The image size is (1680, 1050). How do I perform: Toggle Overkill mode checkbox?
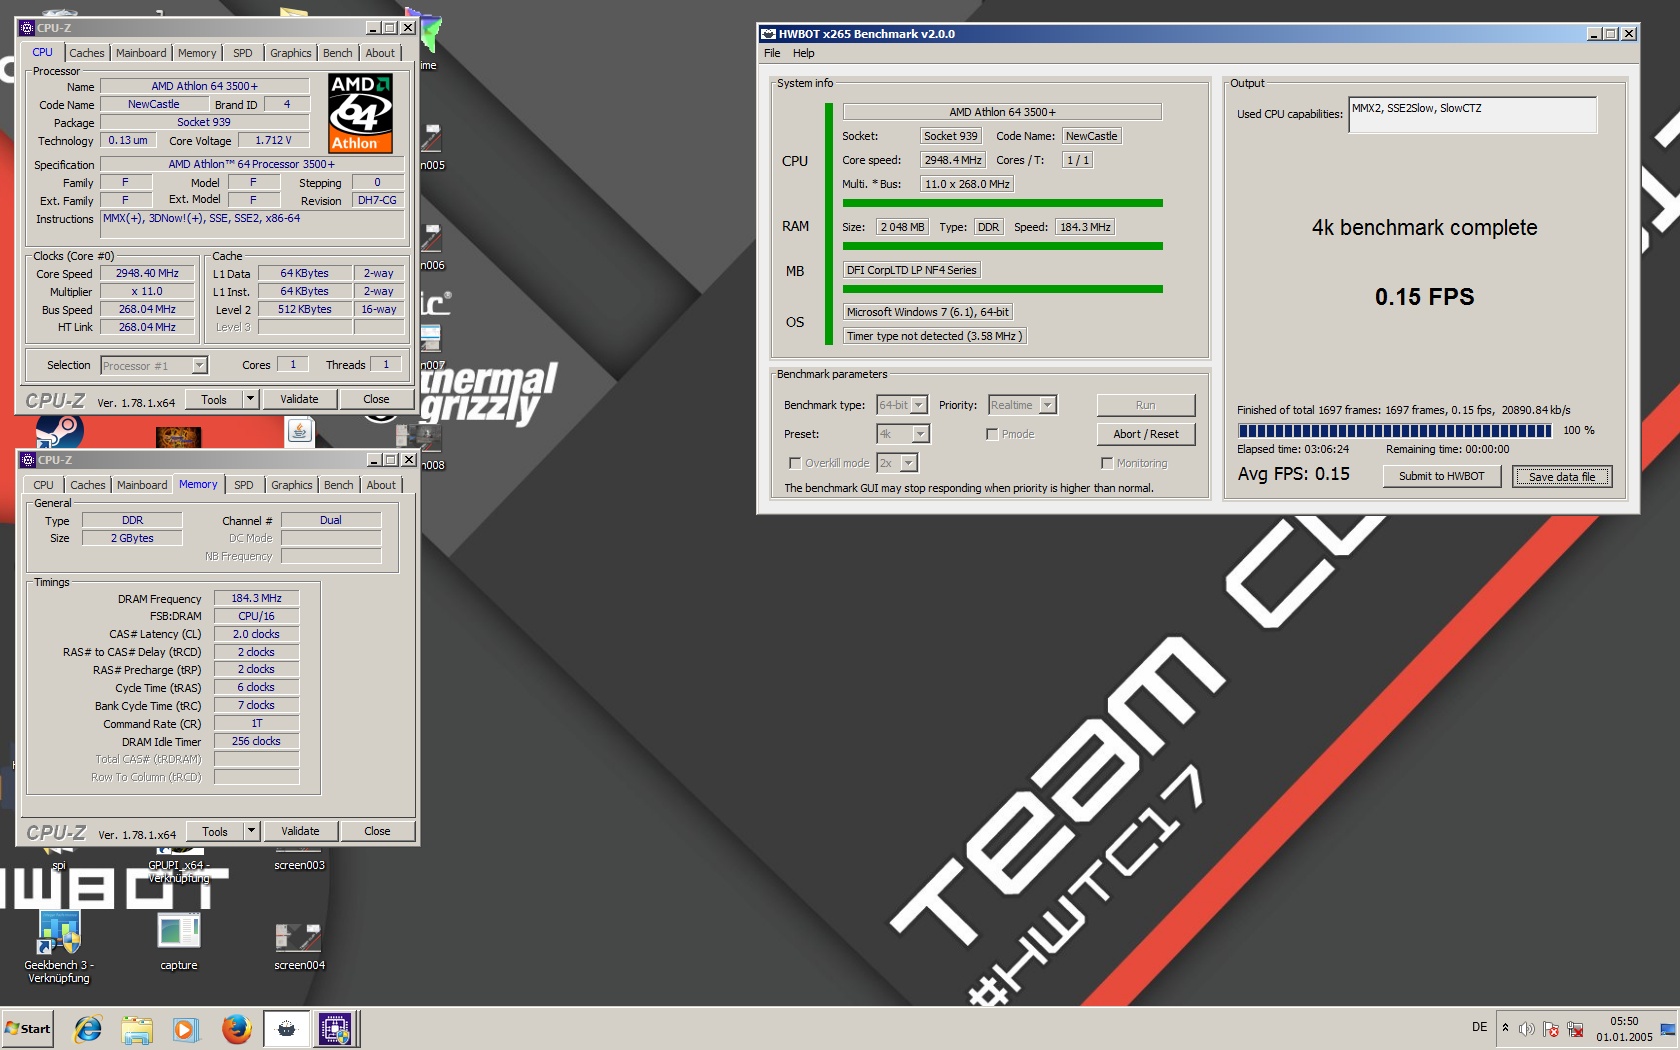tap(795, 463)
